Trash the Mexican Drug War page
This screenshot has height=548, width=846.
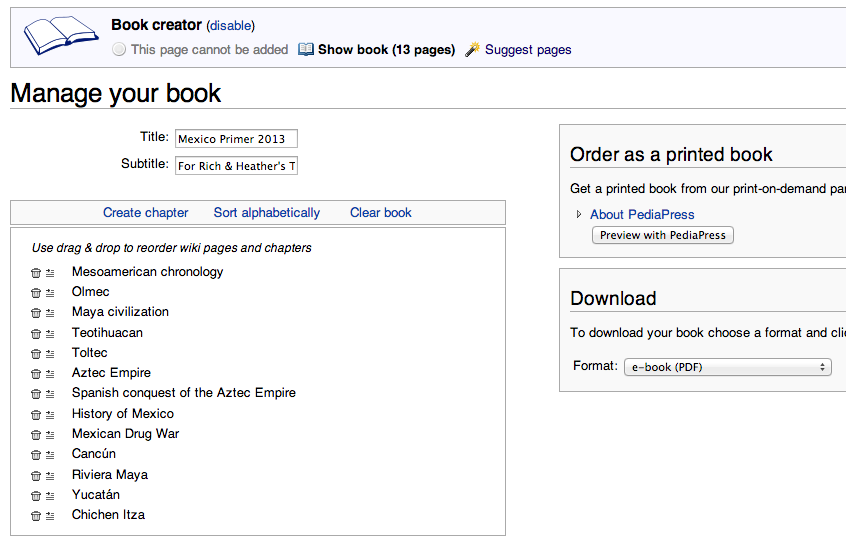(36, 435)
